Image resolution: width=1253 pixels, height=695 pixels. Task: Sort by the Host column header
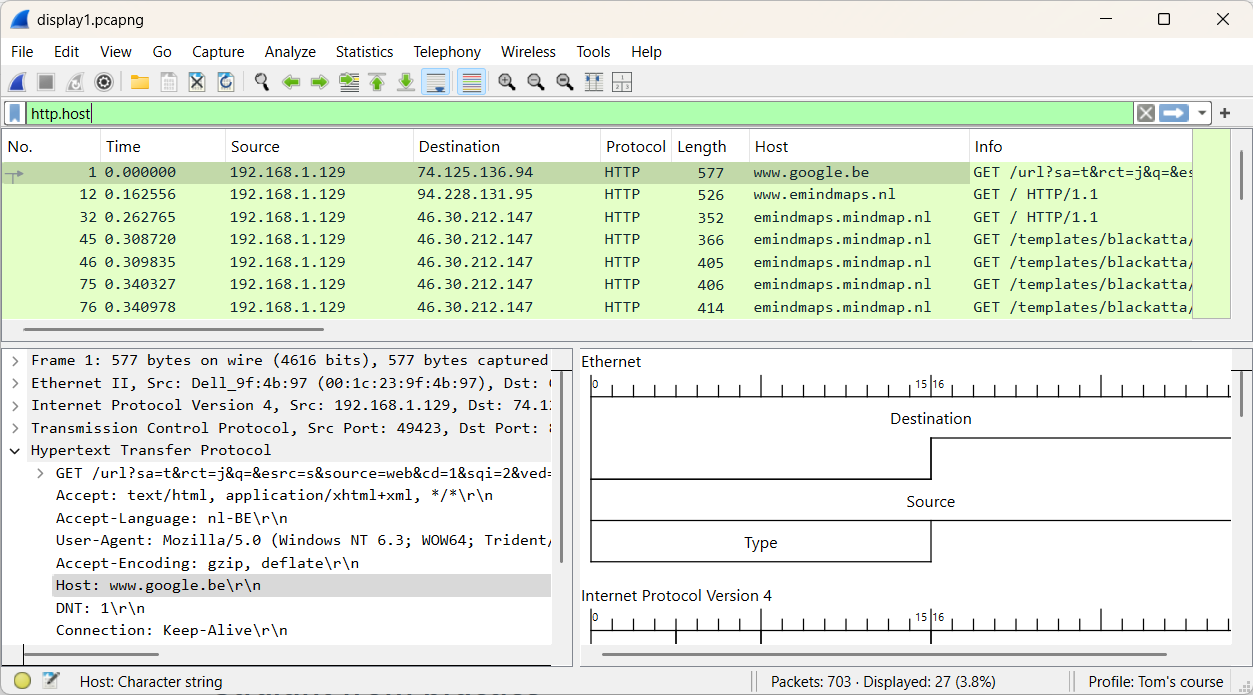click(x=859, y=146)
